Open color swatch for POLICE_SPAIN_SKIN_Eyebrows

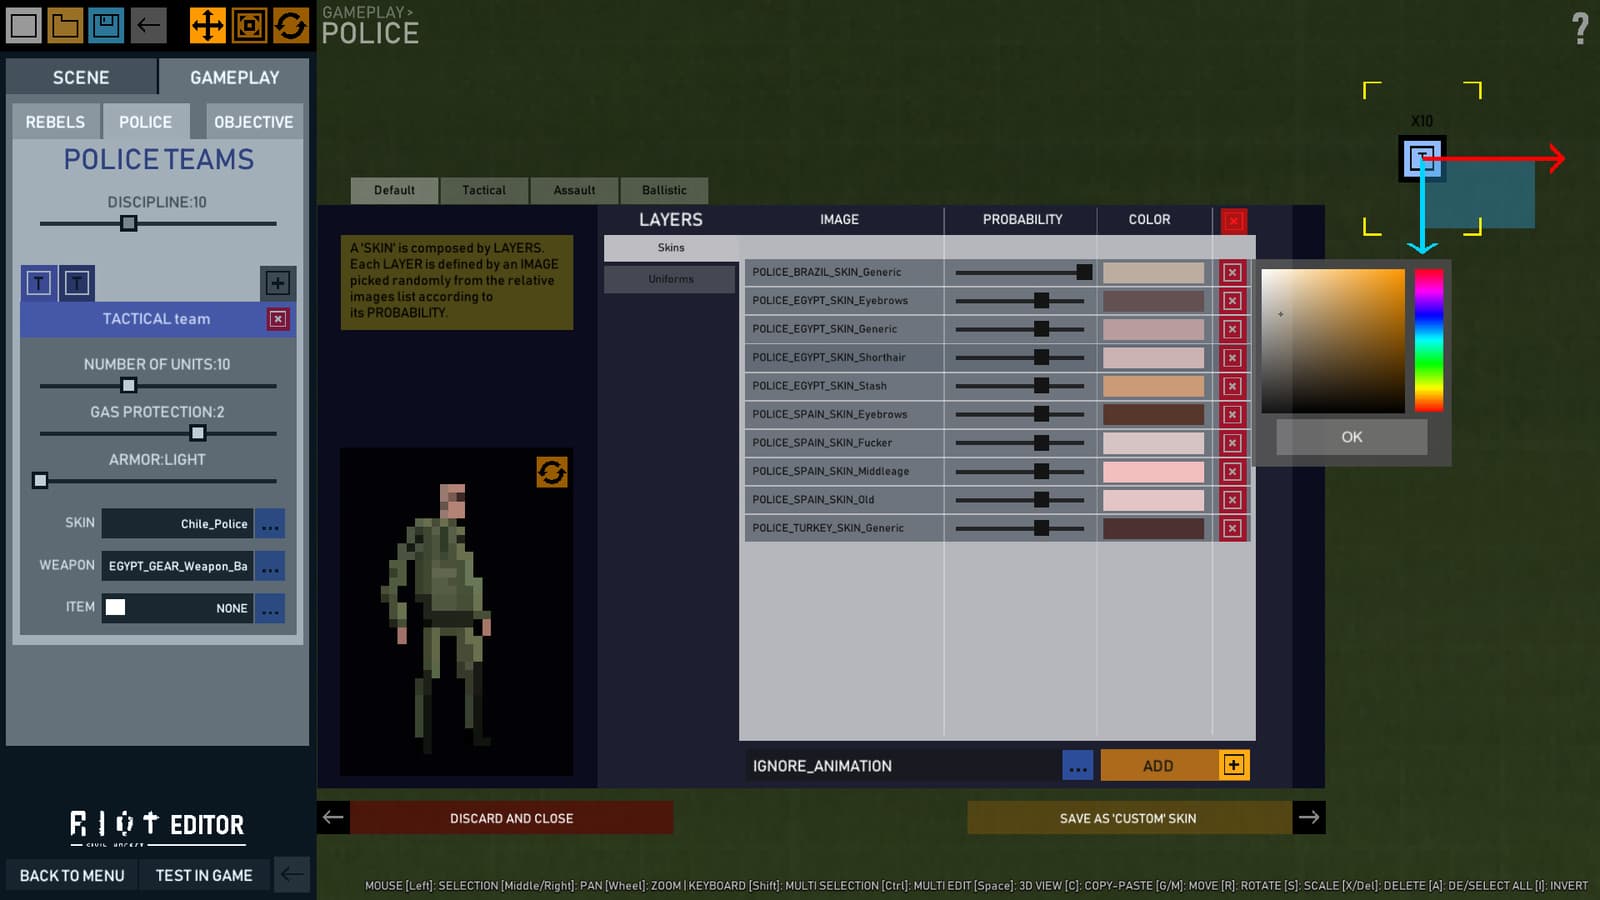coord(1153,414)
